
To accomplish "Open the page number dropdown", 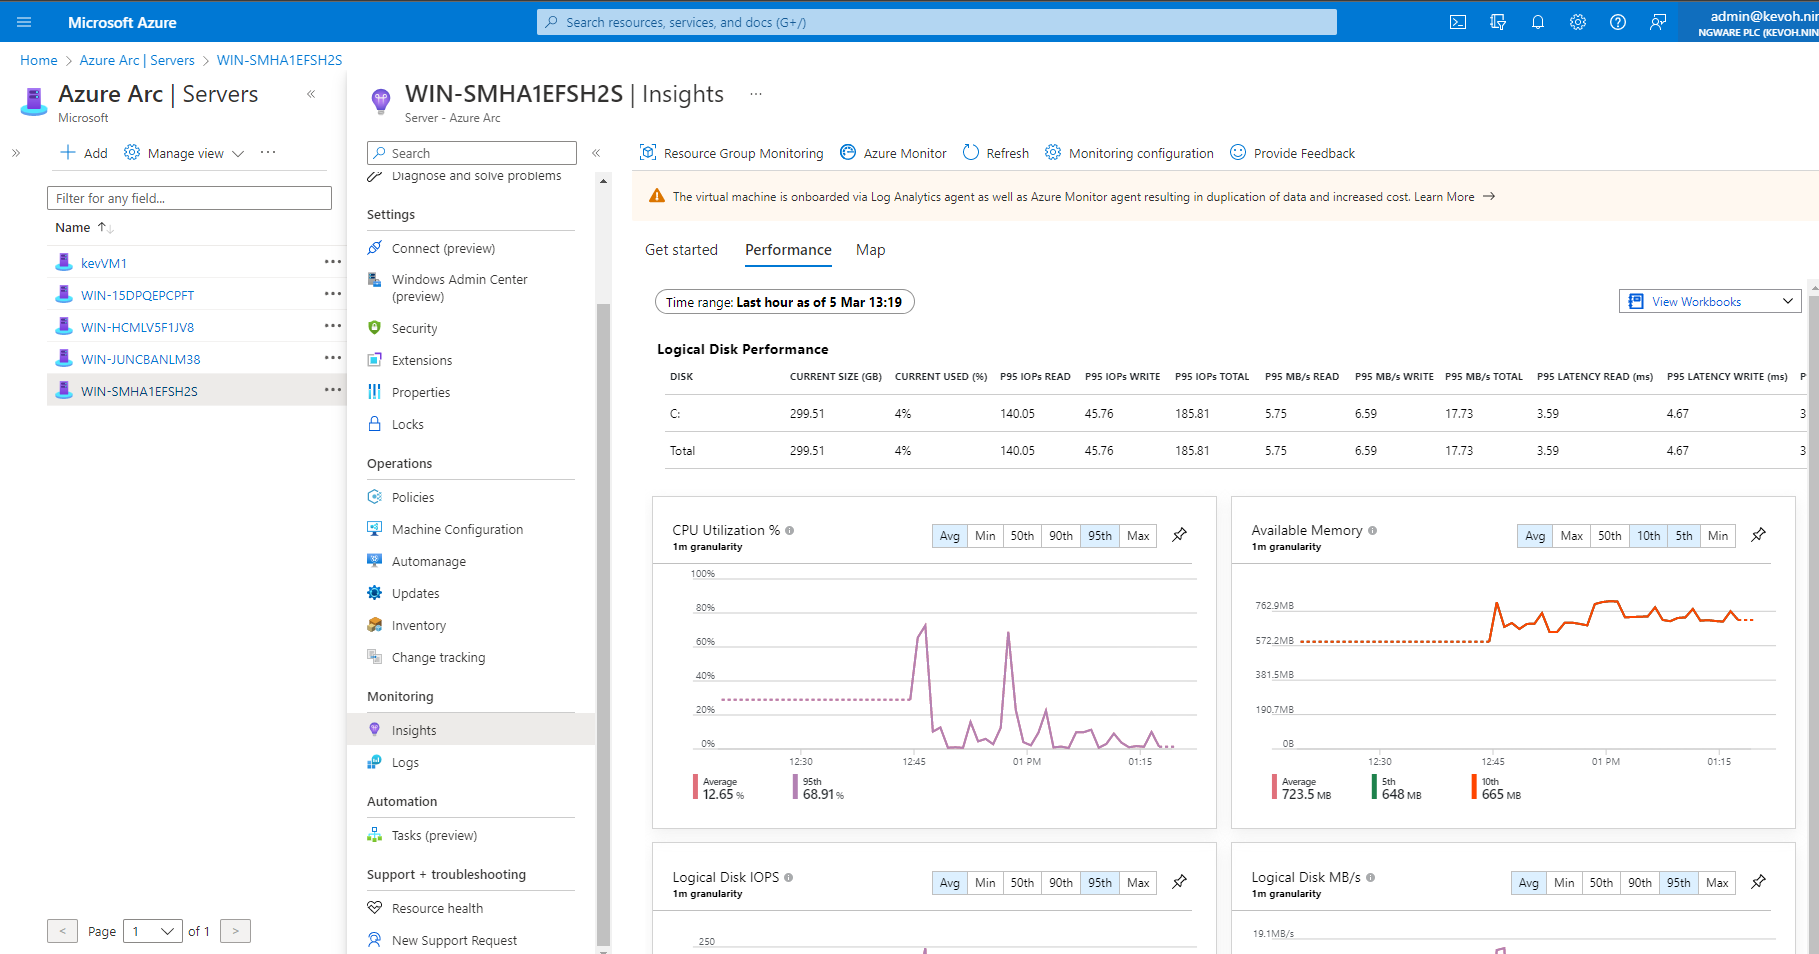I will coord(153,931).
